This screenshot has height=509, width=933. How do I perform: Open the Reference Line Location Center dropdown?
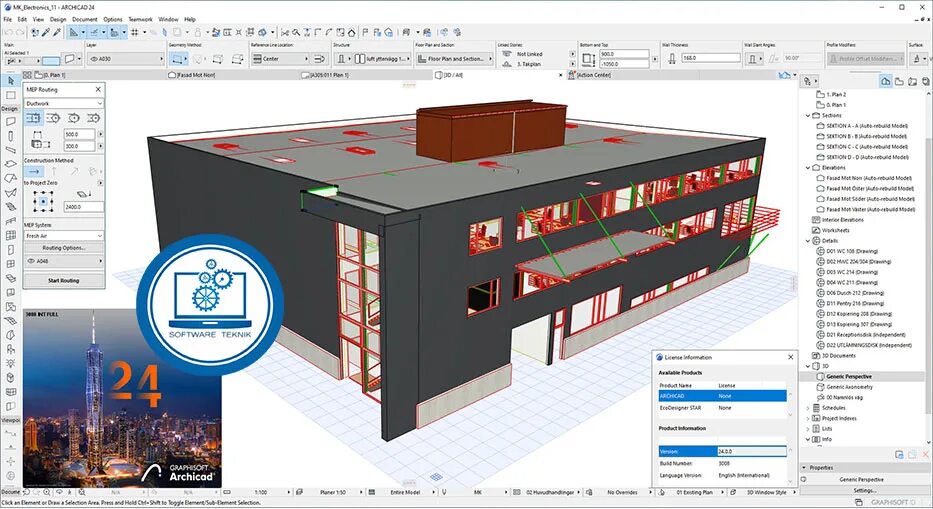[x=280, y=59]
